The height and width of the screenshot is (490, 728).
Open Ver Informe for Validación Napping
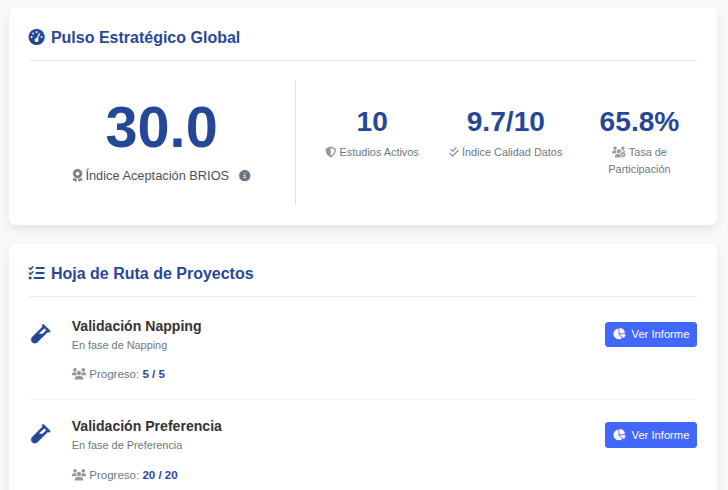pyautogui.click(x=650, y=334)
